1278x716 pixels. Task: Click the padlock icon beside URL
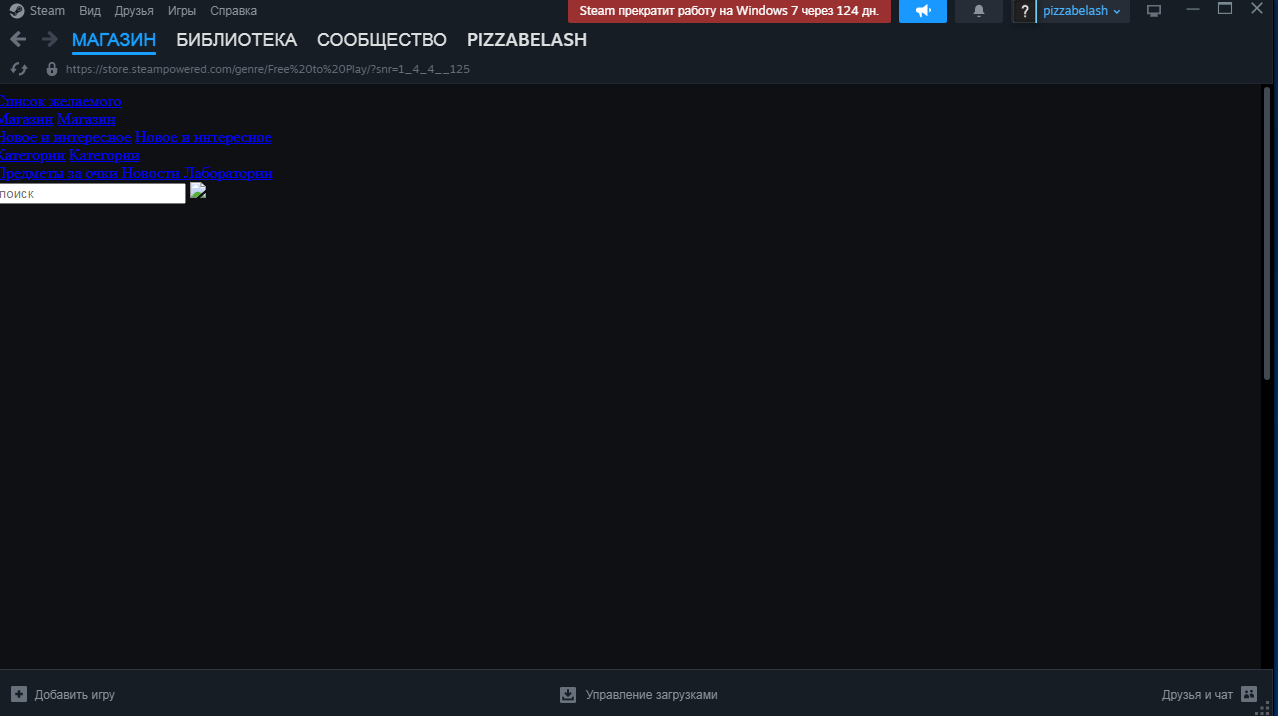[52, 69]
